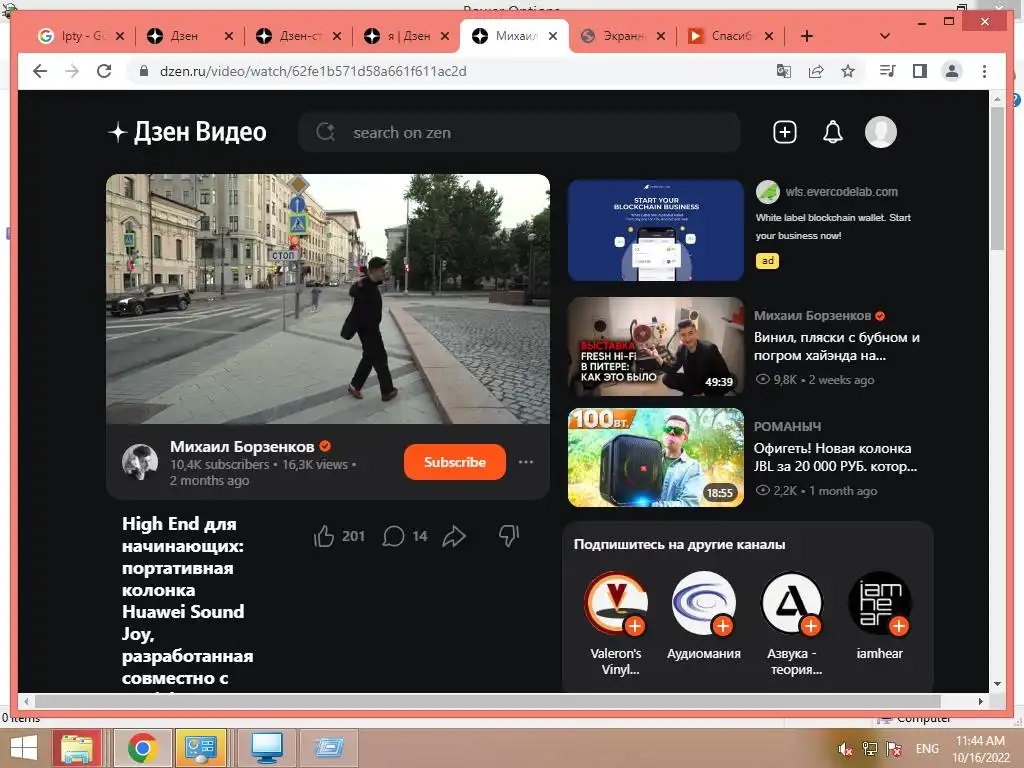
Task: Close the Михаил tab
Action: click(x=553, y=36)
